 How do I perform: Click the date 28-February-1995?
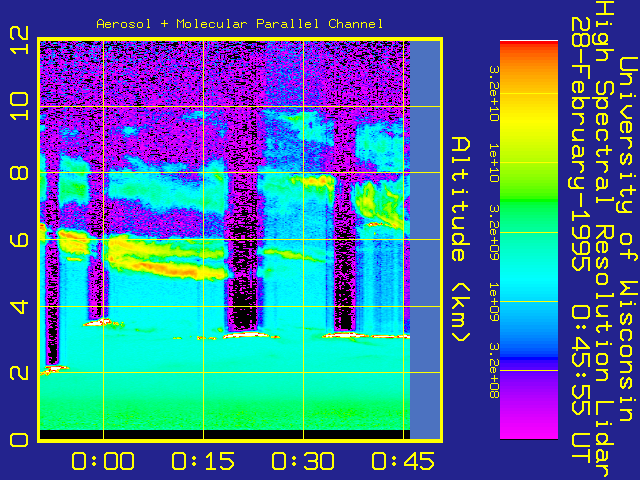(580, 144)
